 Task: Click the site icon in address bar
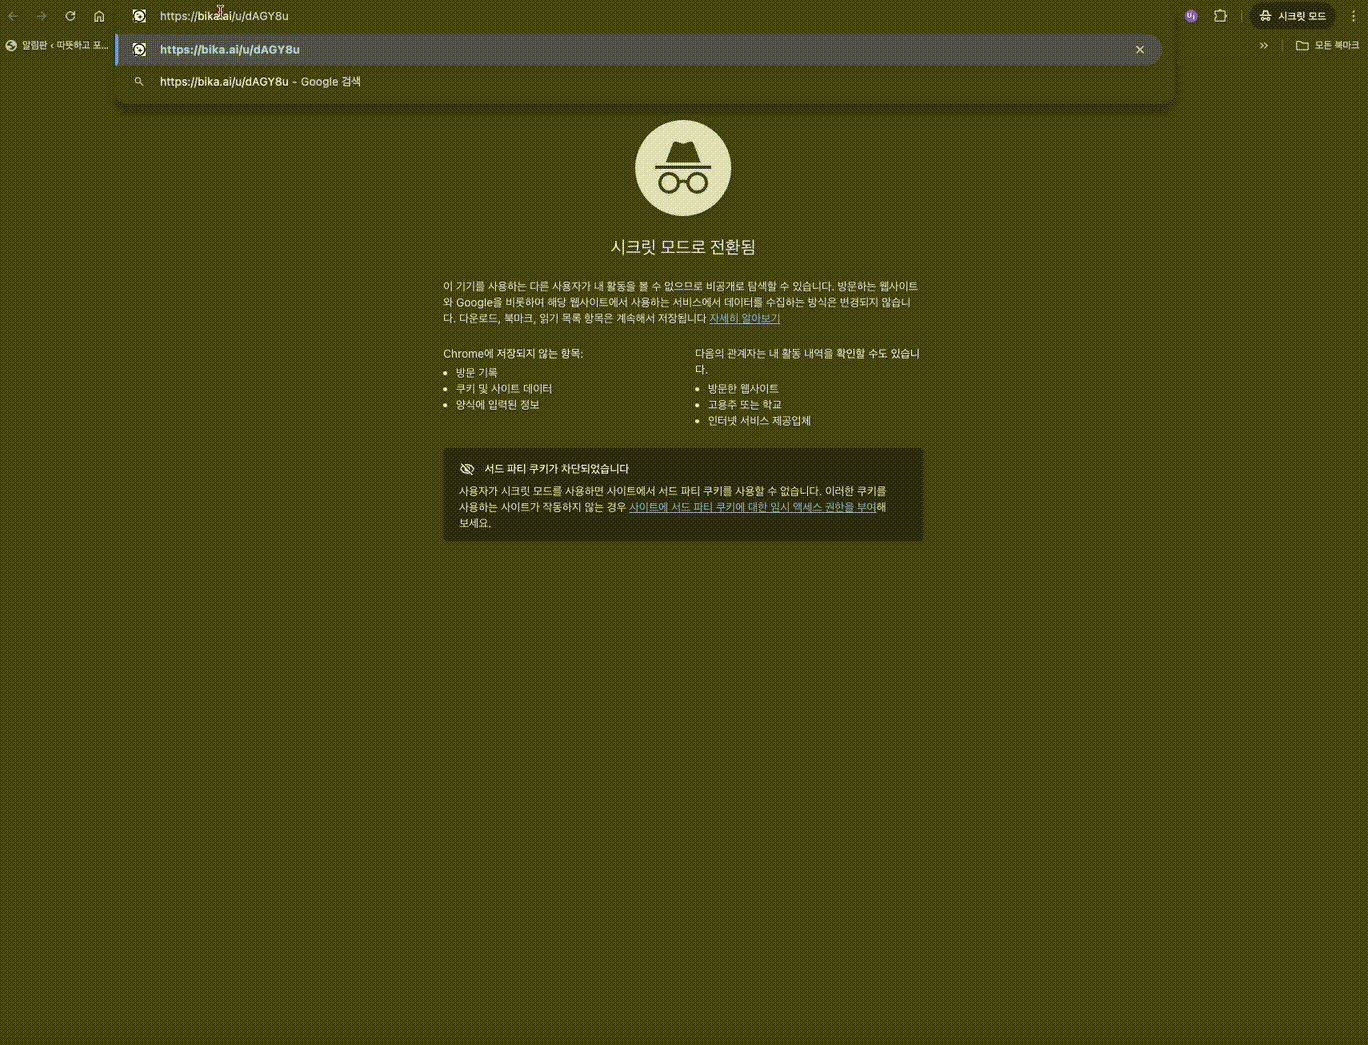139,16
